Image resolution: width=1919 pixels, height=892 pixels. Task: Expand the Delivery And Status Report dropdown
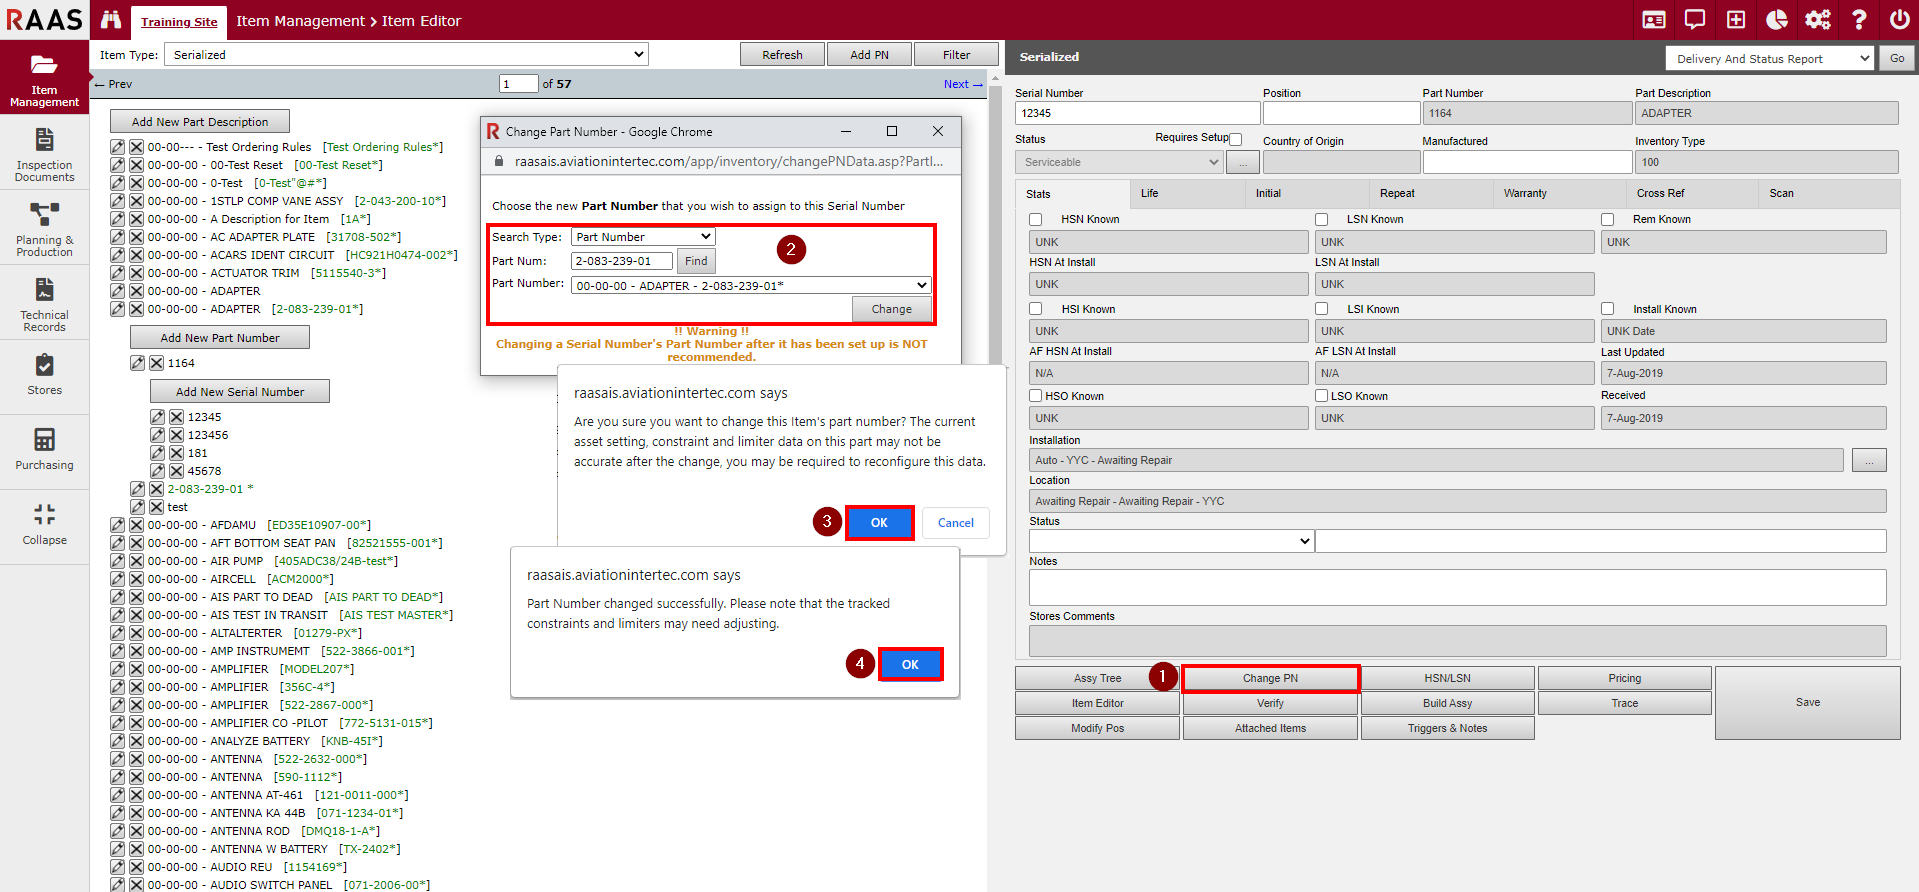click(1769, 59)
